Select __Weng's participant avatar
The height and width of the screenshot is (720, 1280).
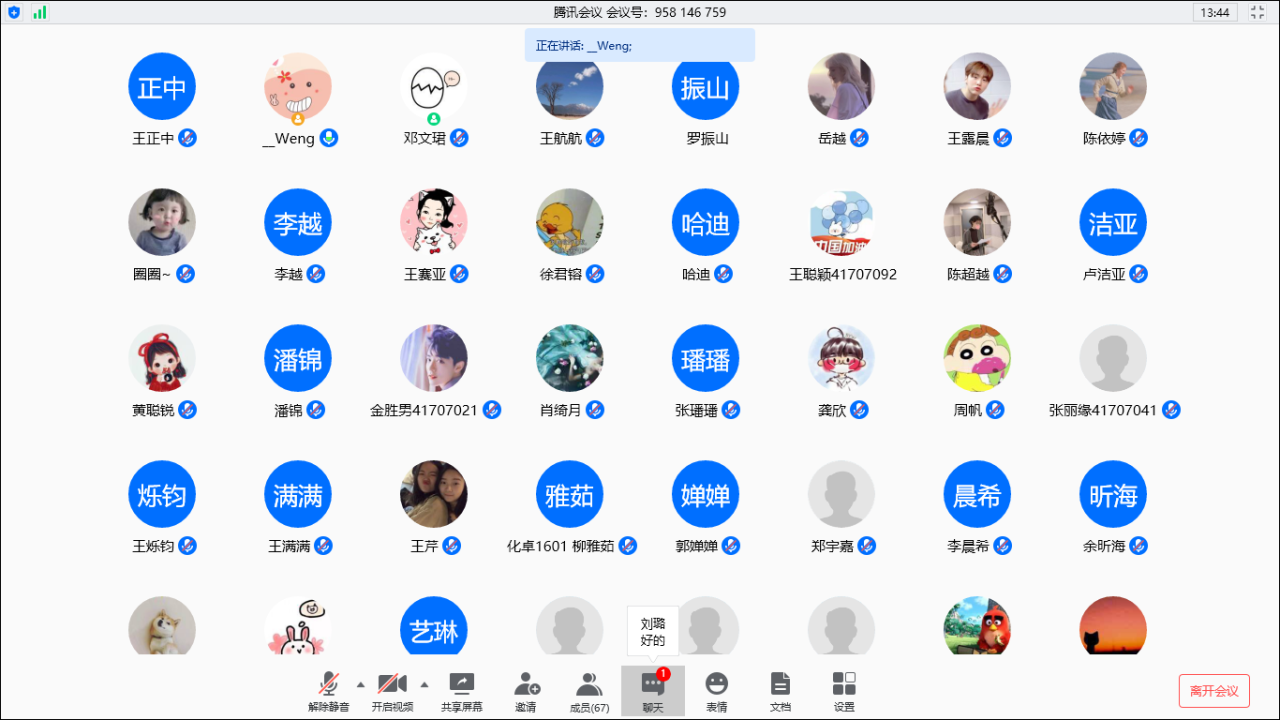tap(297, 86)
